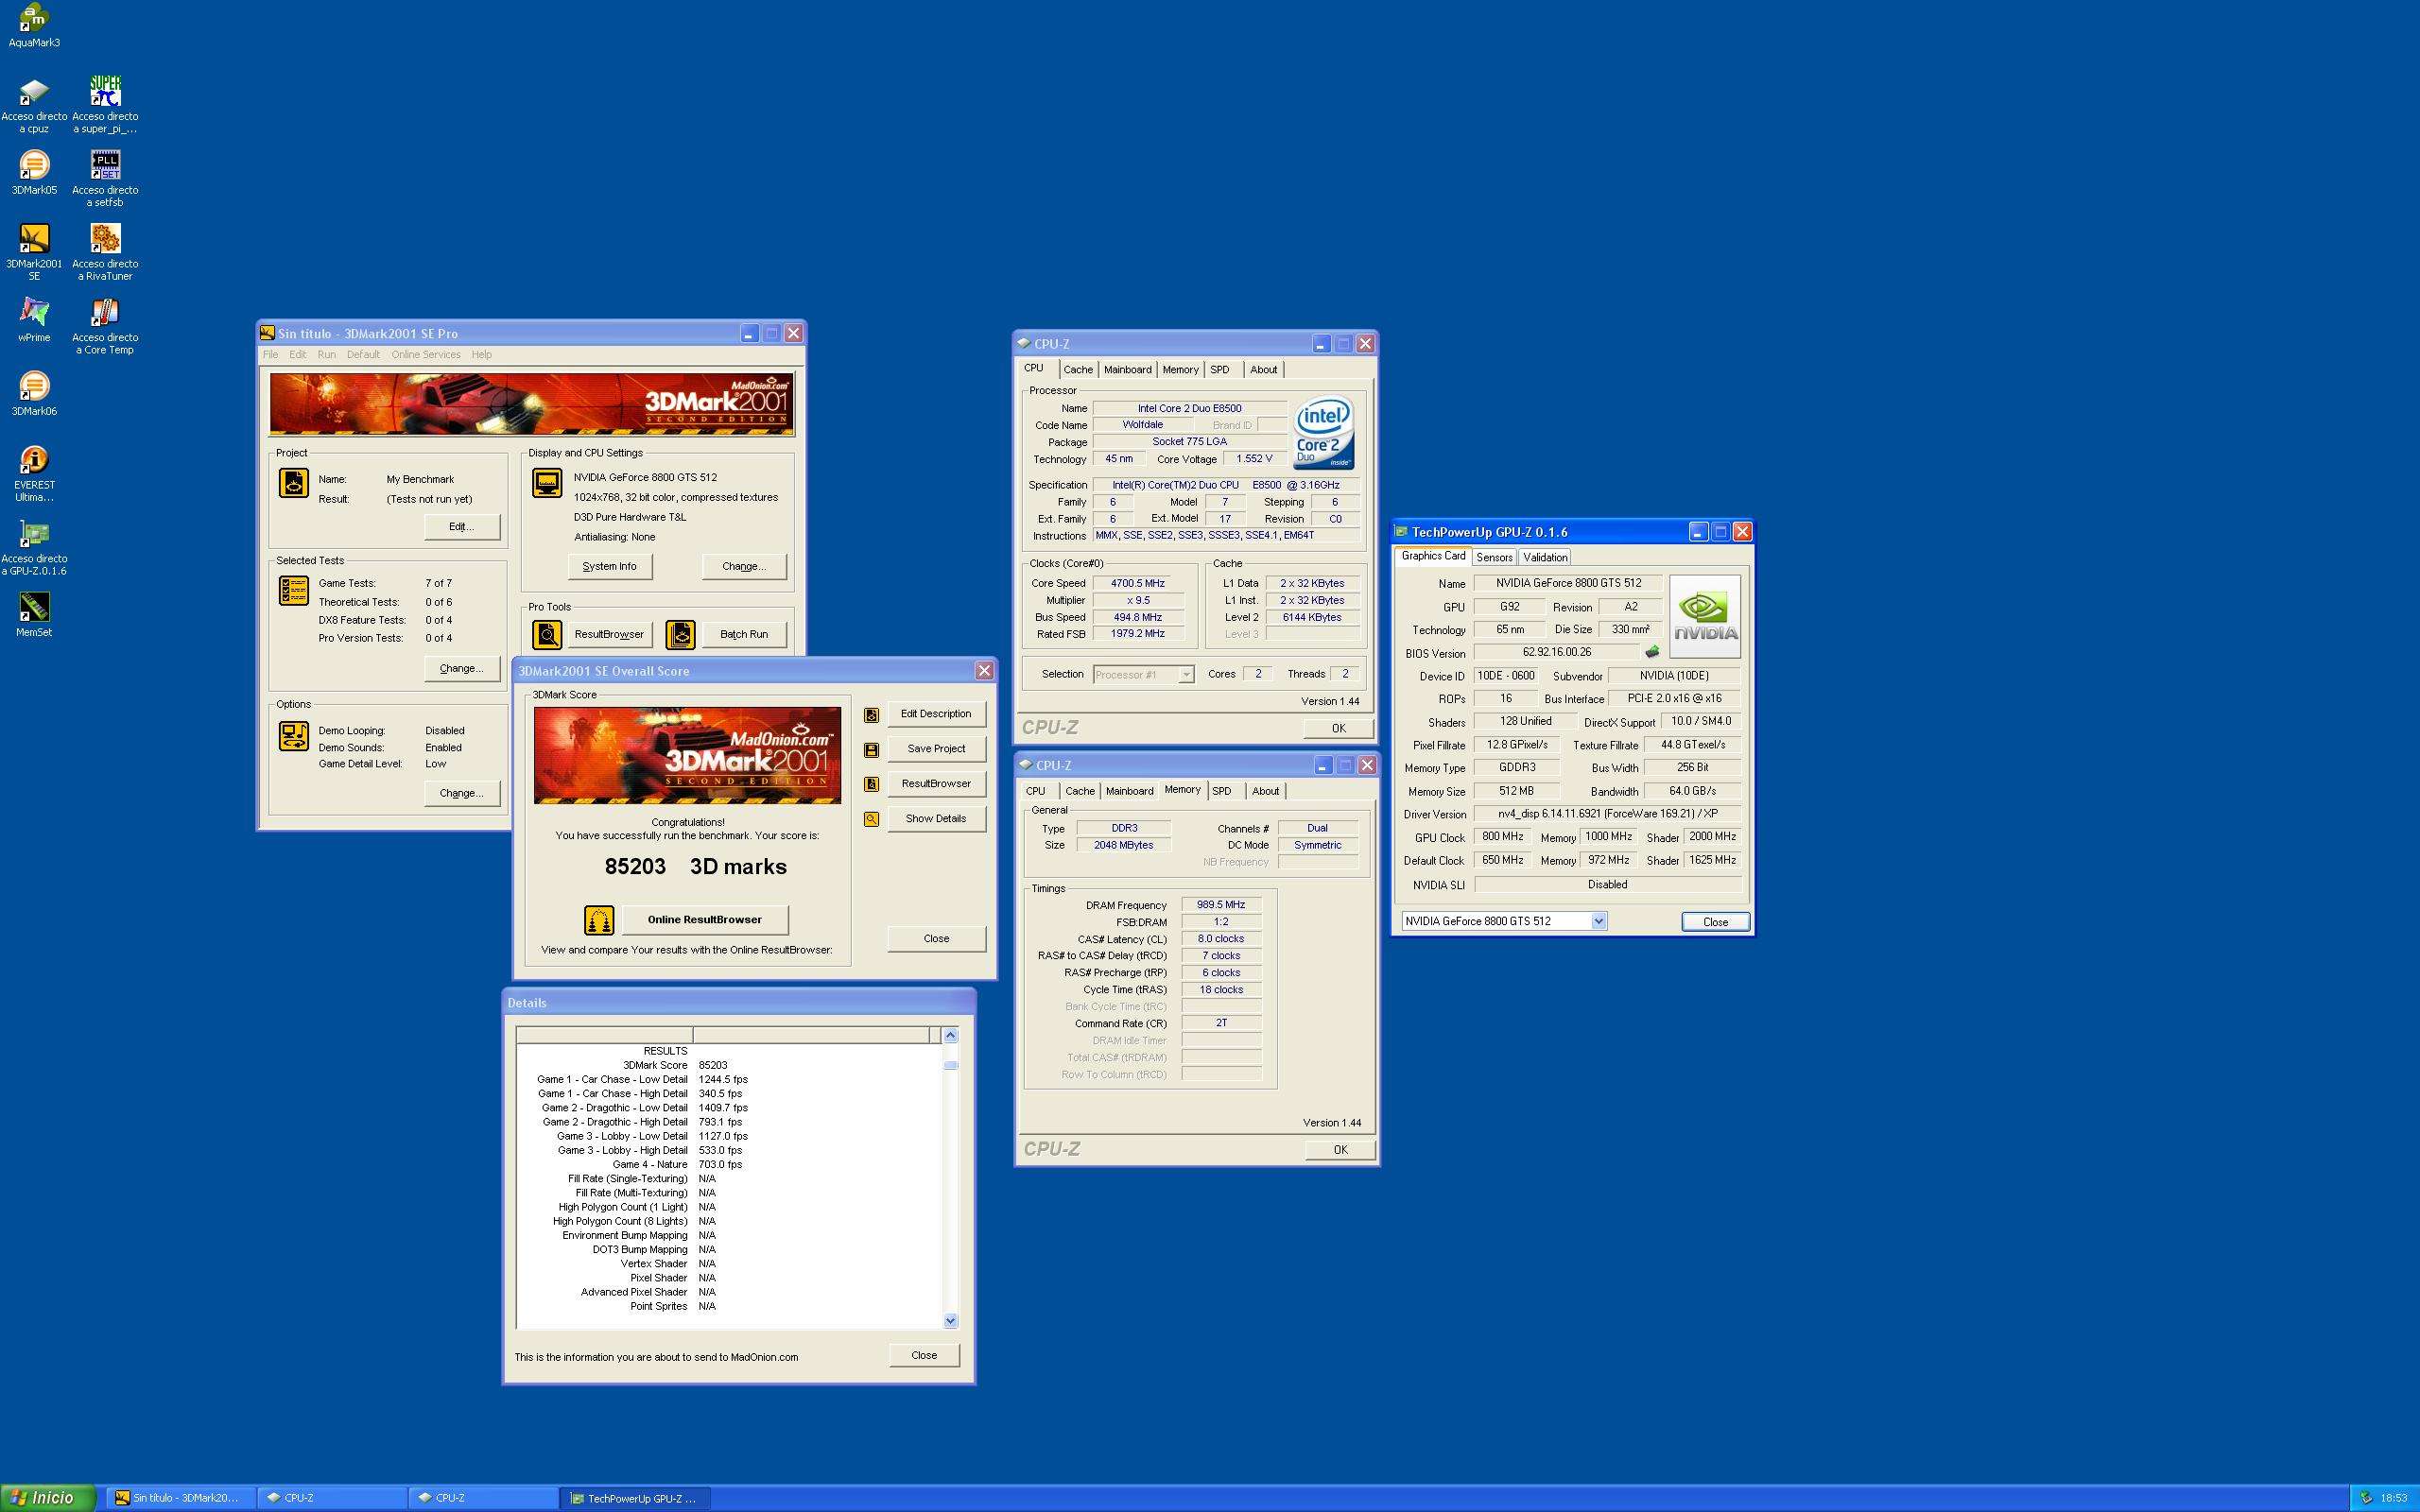The height and width of the screenshot is (1512, 2420).
Task: Switch to Sin titulo 3DMark2001 taskbar item
Action: [180, 1498]
